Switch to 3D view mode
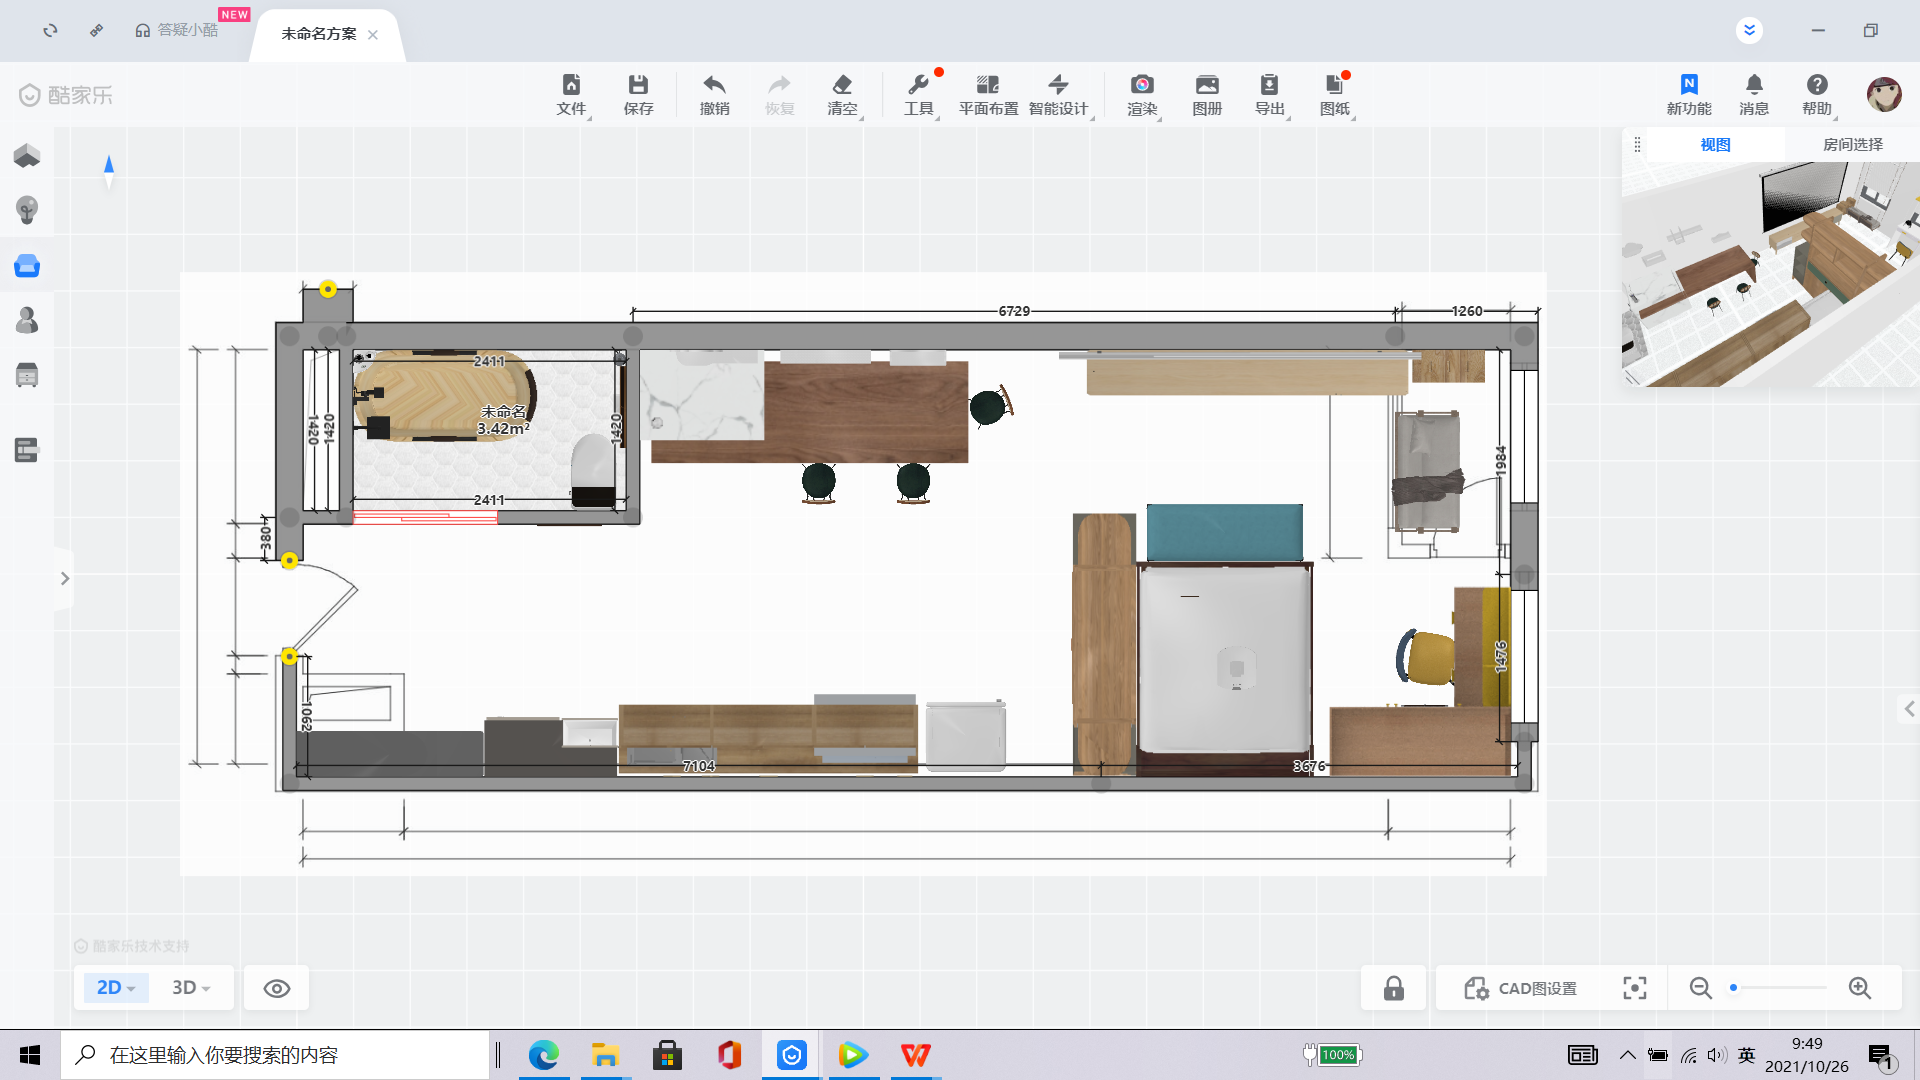1920x1080 pixels. pos(191,988)
